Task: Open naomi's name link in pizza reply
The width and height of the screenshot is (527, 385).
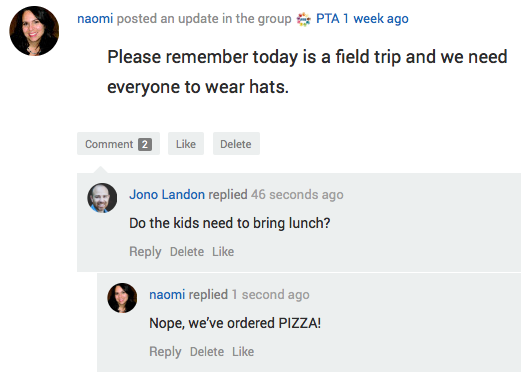Action: point(167,295)
